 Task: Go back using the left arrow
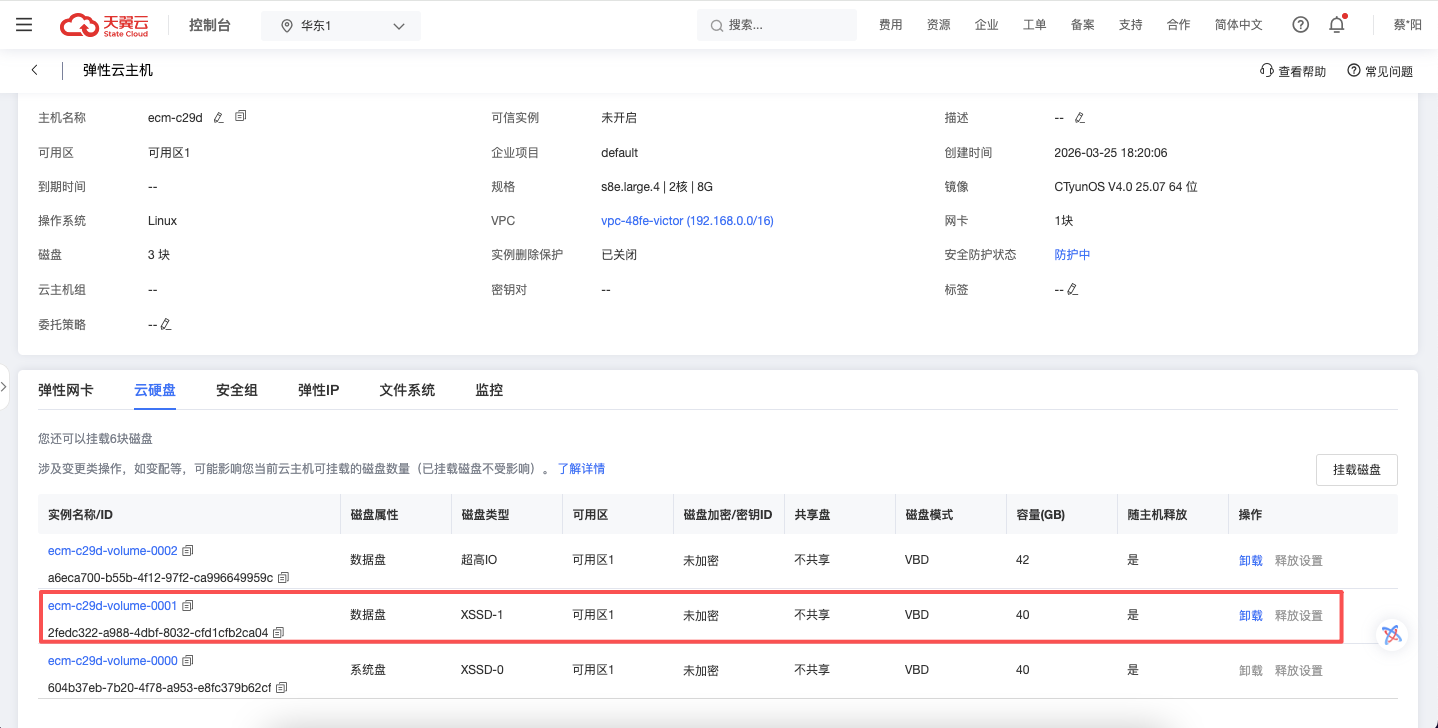35,70
